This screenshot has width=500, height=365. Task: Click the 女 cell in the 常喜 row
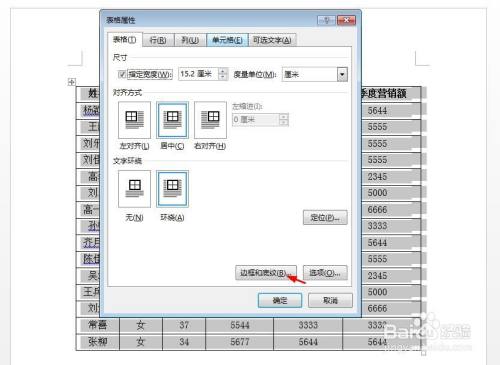point(141,325)
